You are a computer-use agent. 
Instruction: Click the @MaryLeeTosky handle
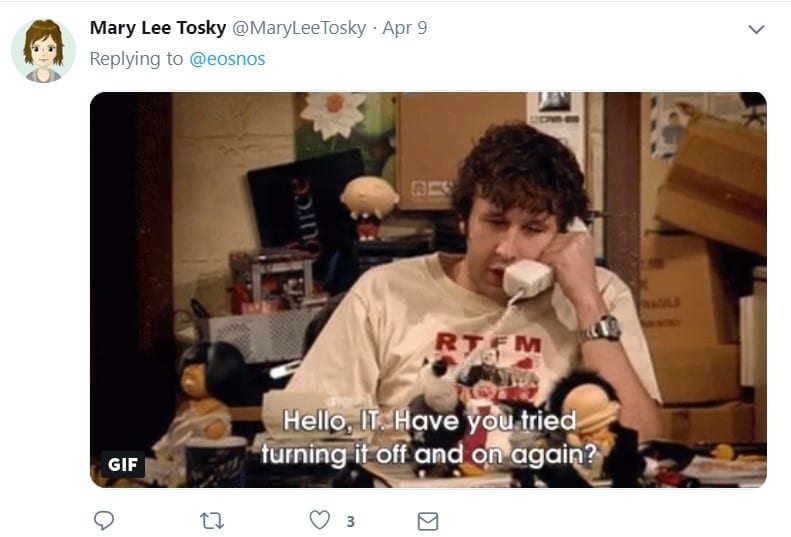click(x=299, y=28)
